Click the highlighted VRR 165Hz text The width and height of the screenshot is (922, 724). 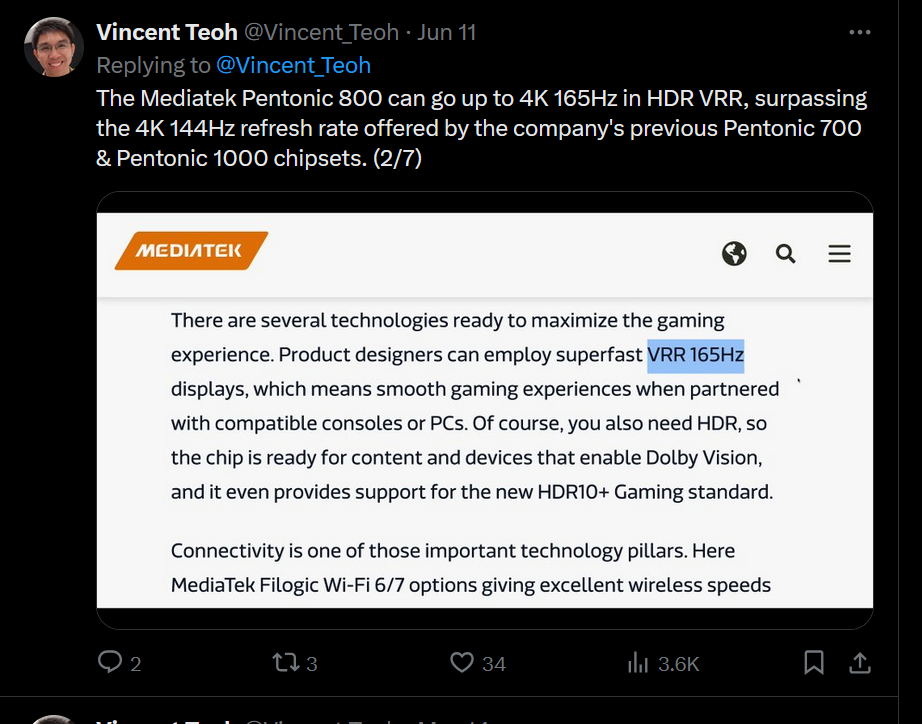click(695, 355)
